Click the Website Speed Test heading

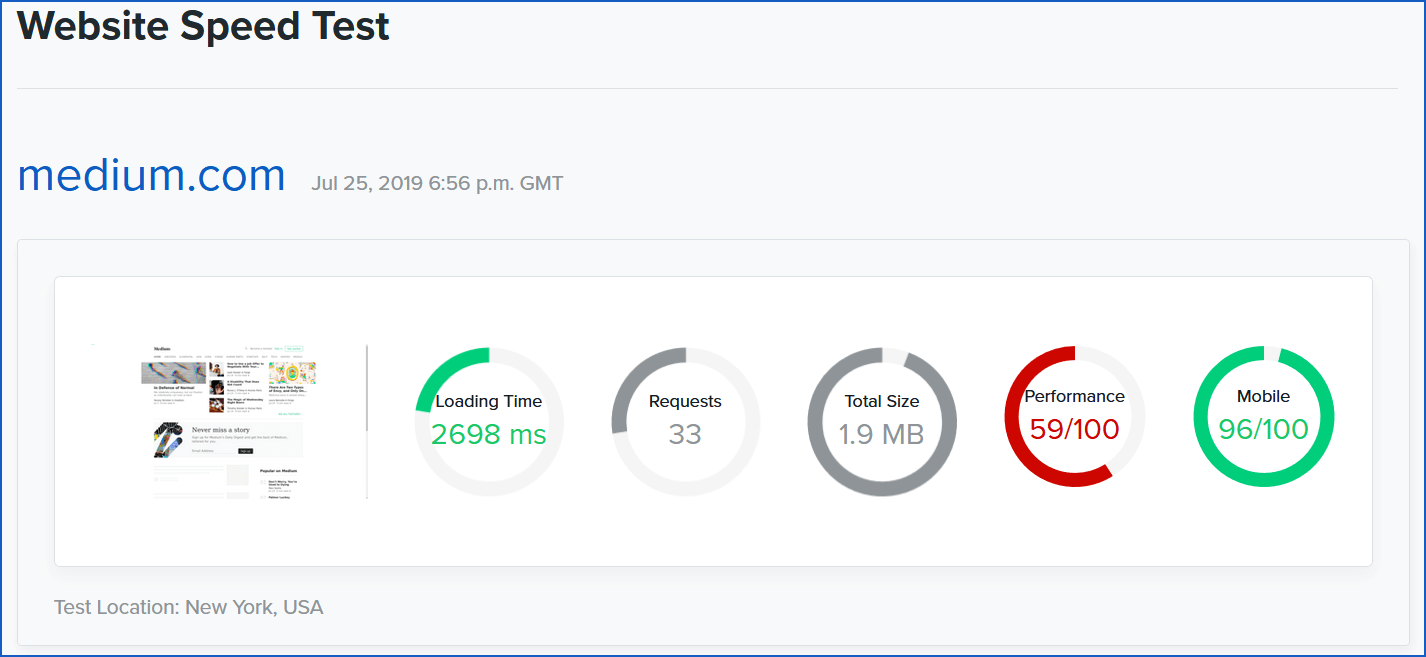(x=204, y=26)
